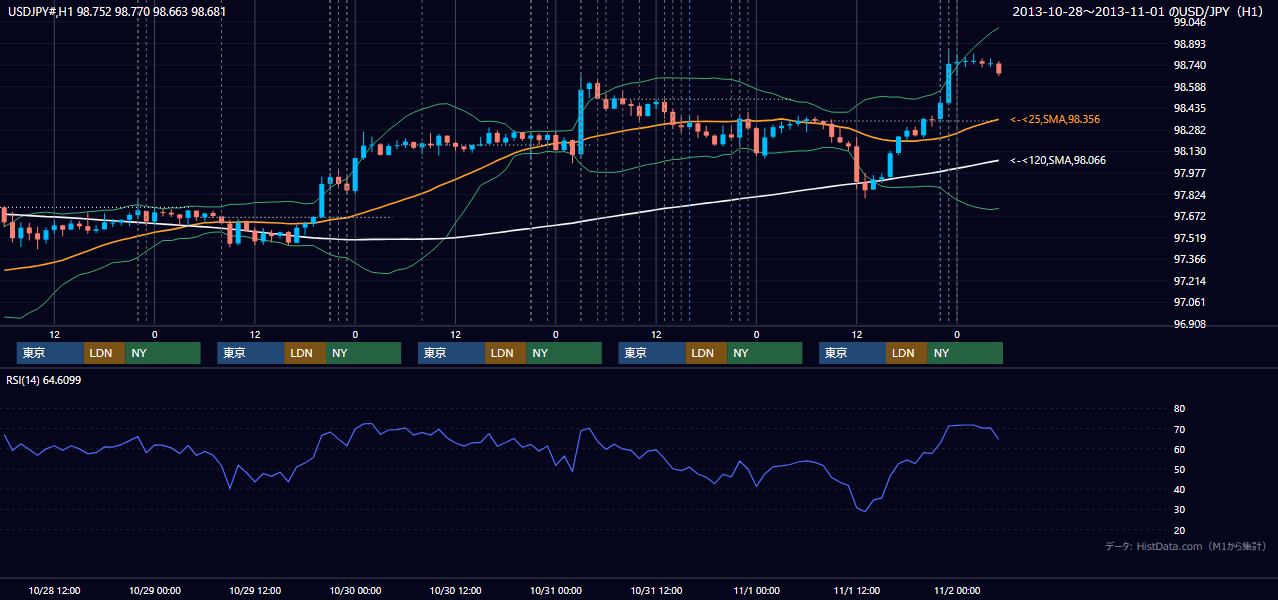The height and width of the screenshot is (600, 1278).
Task: Click the 10/31 12:00 time axis label
Action: click(x=656, y=590)
